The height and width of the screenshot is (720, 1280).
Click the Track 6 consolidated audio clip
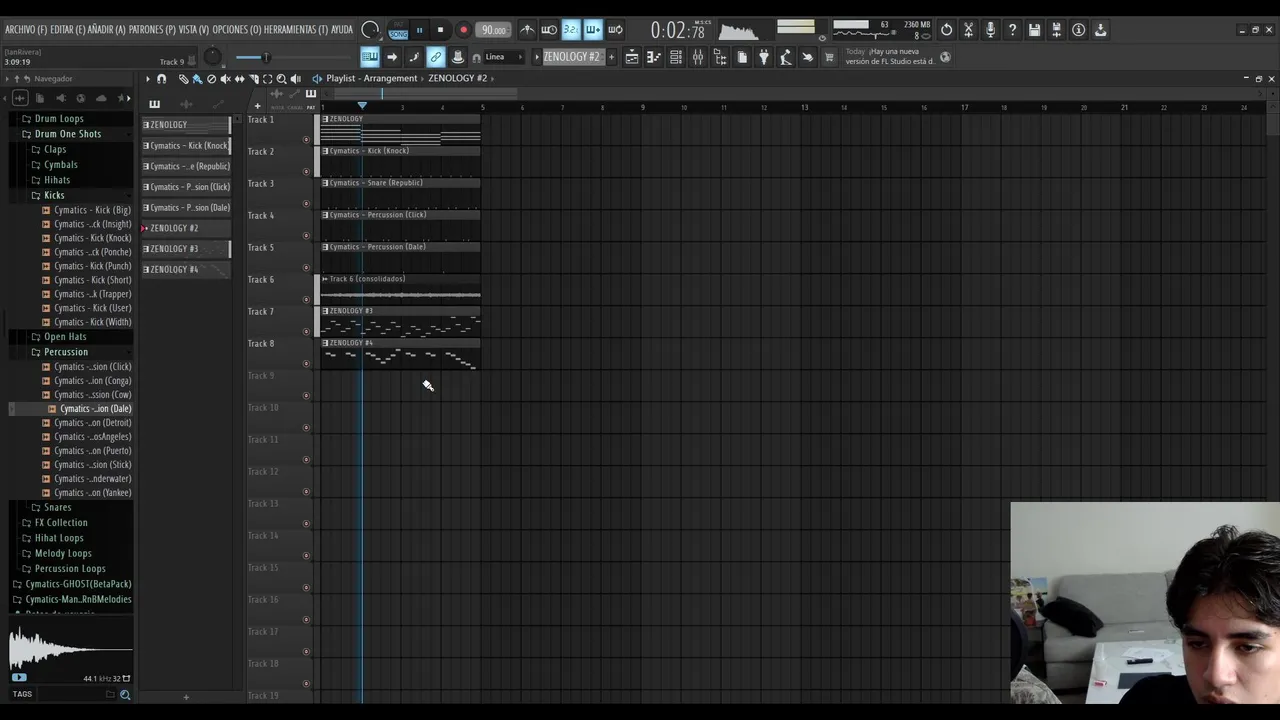point(400,289)
